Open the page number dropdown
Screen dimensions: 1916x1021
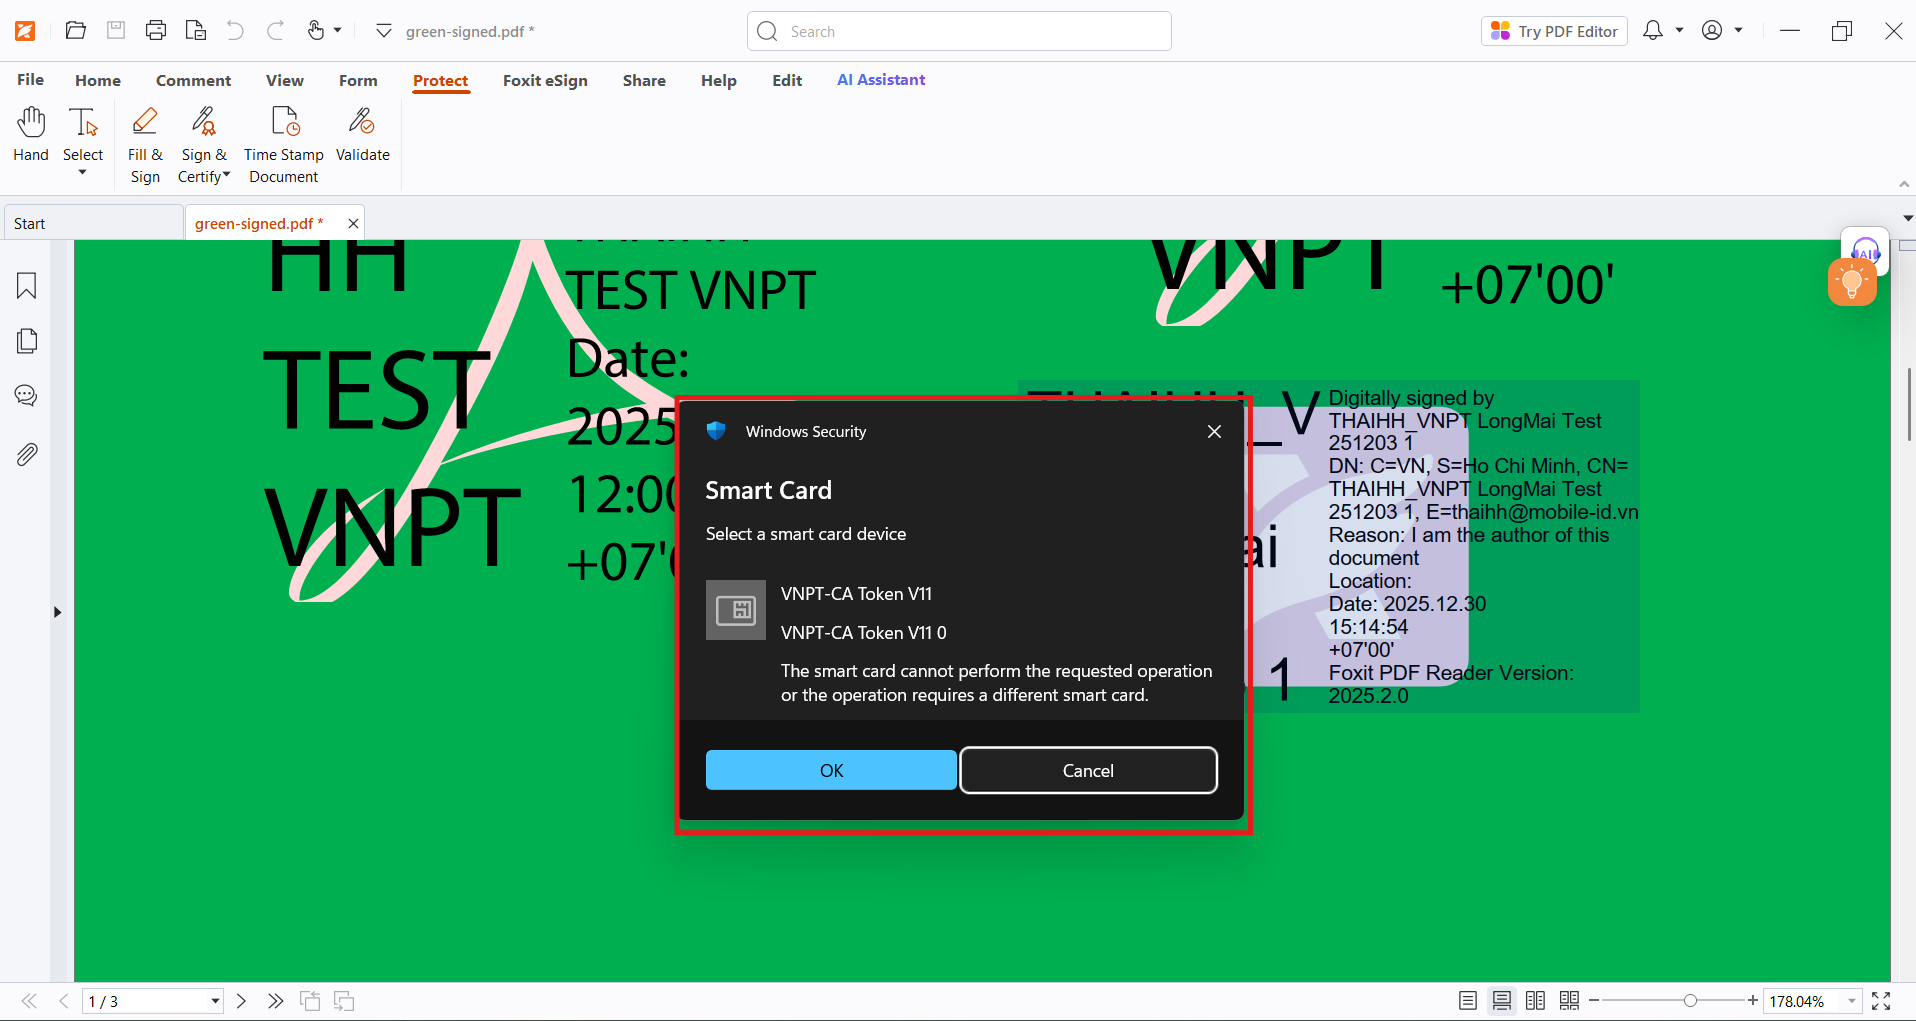[215, 1001]
